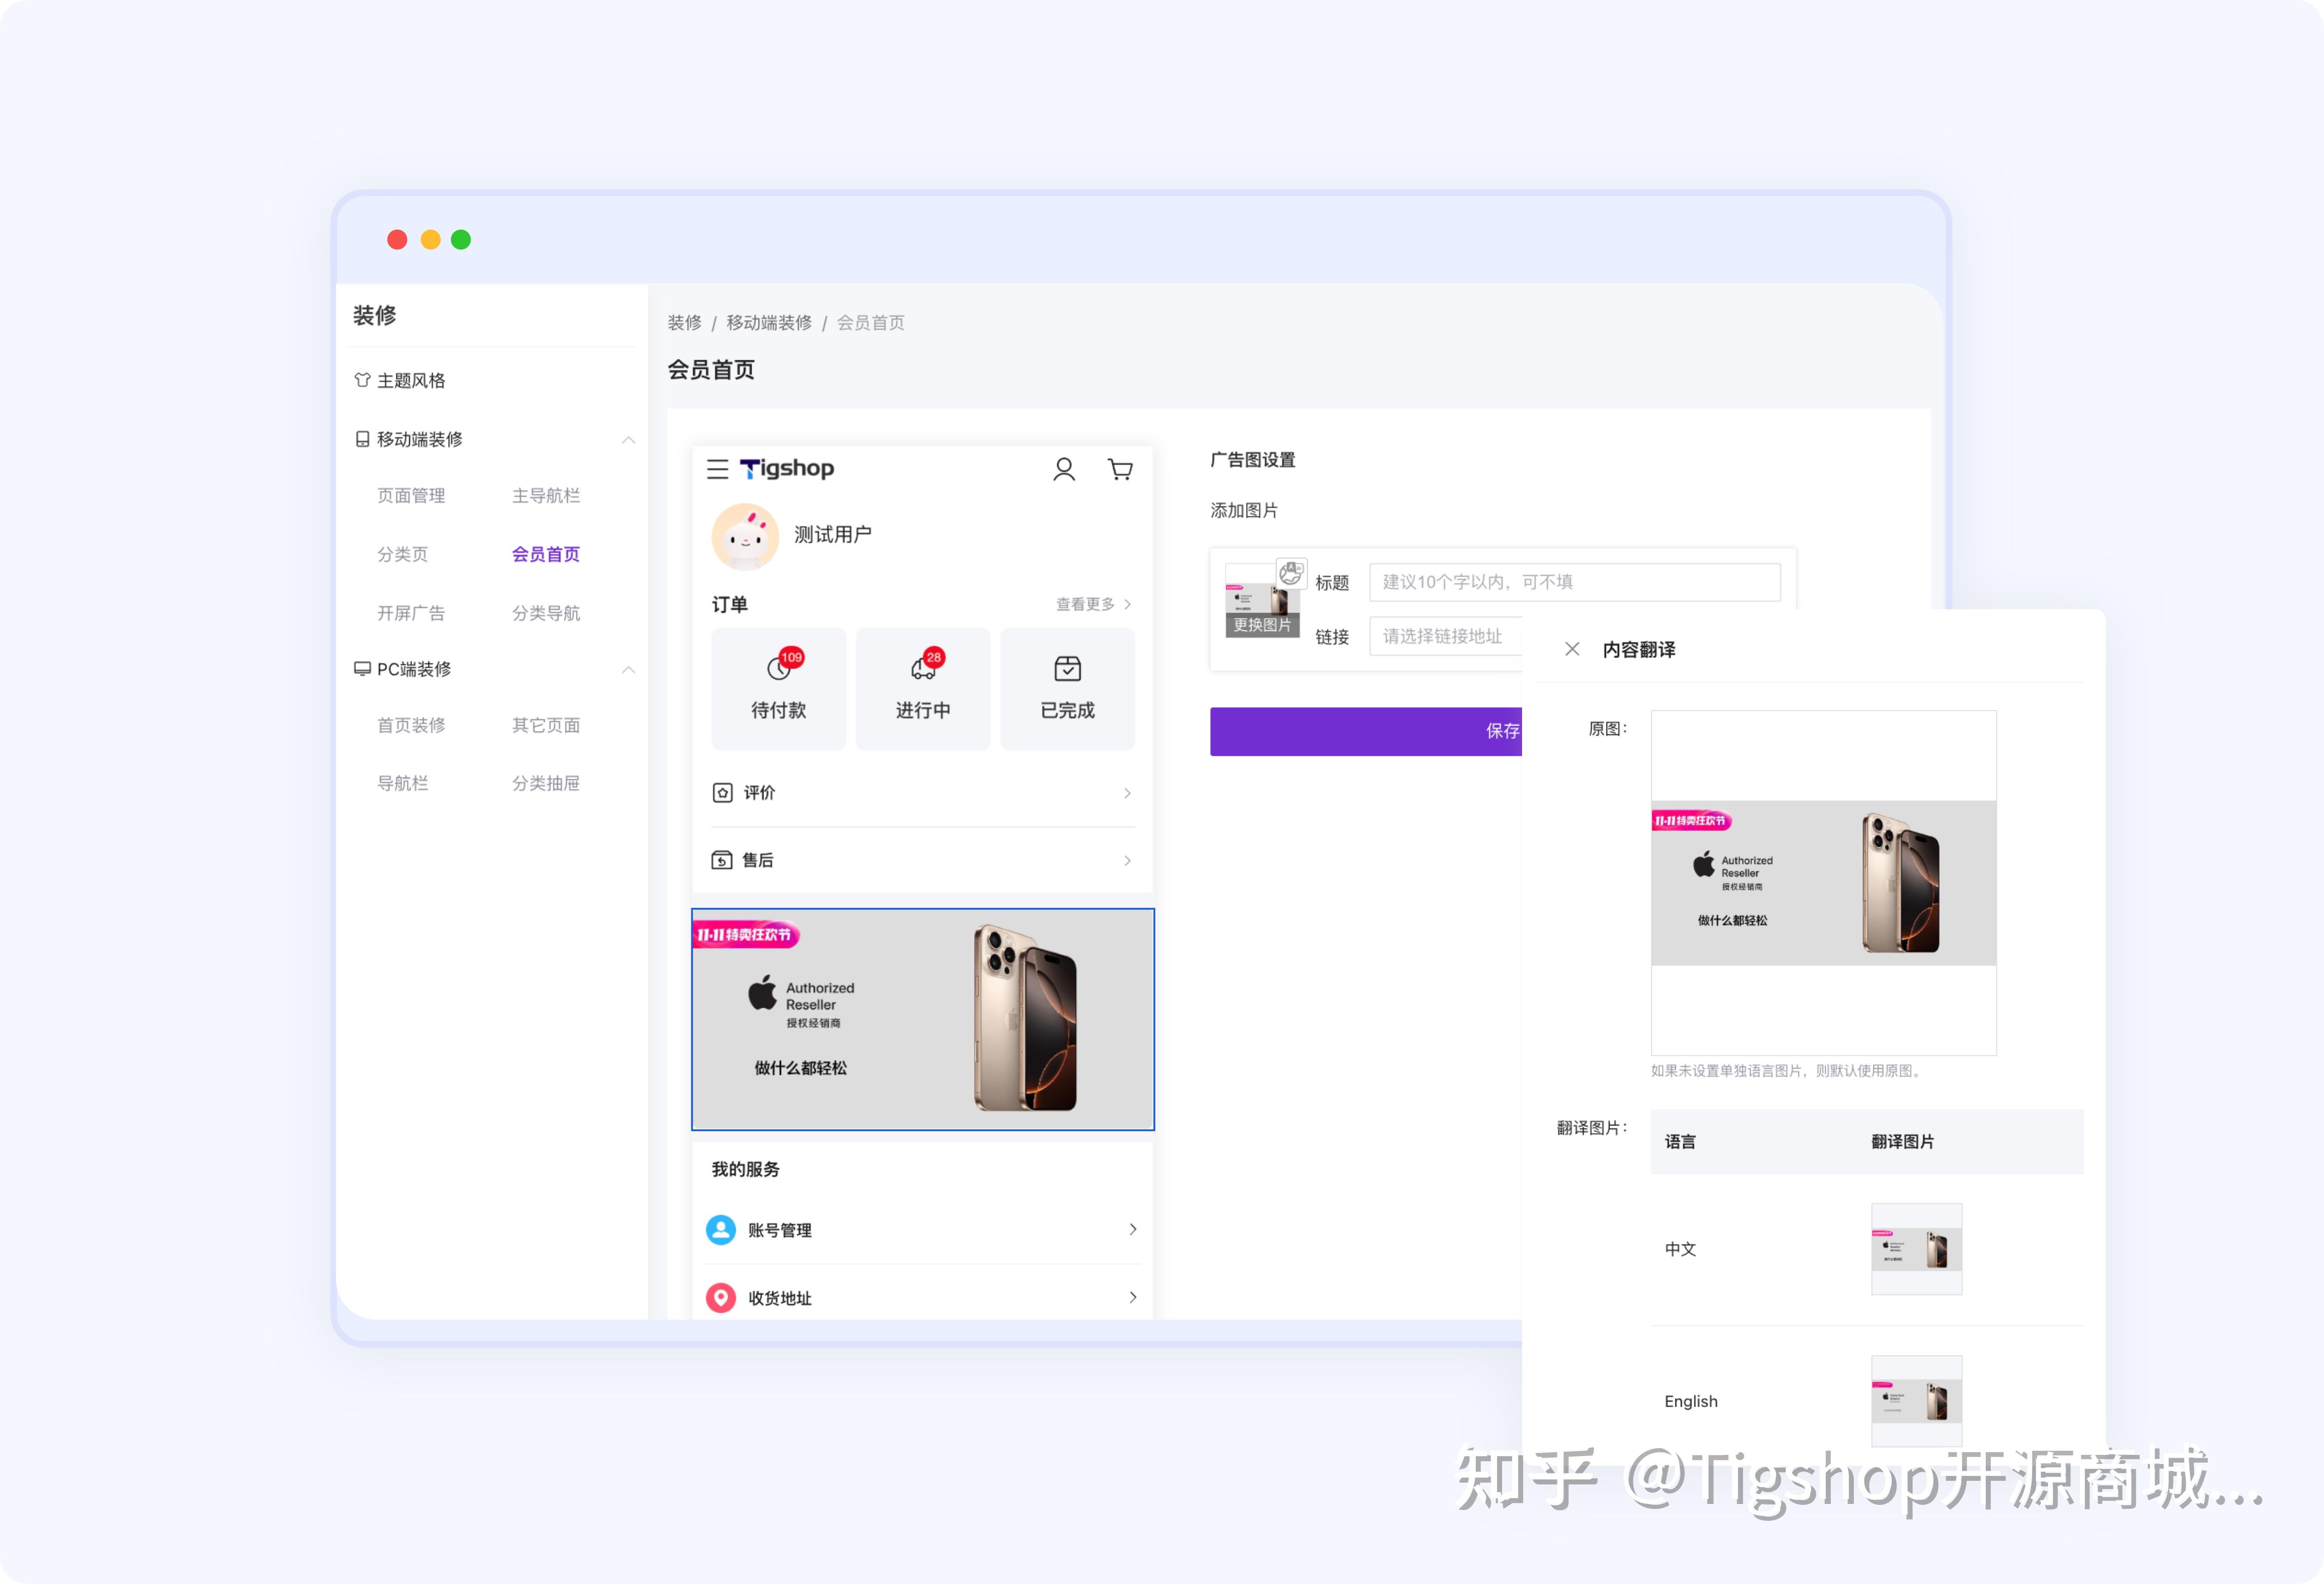Click the 账号管理 account icon
This screenshot has width=2324, height=1584.
tap(721, 1229)
